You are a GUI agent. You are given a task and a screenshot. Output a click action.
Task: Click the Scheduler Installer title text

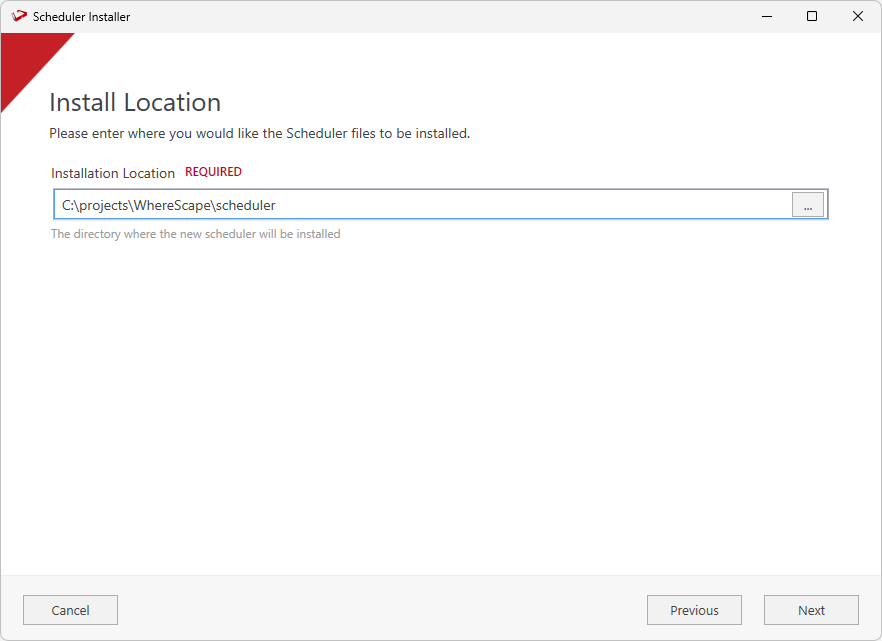(81, 17)
